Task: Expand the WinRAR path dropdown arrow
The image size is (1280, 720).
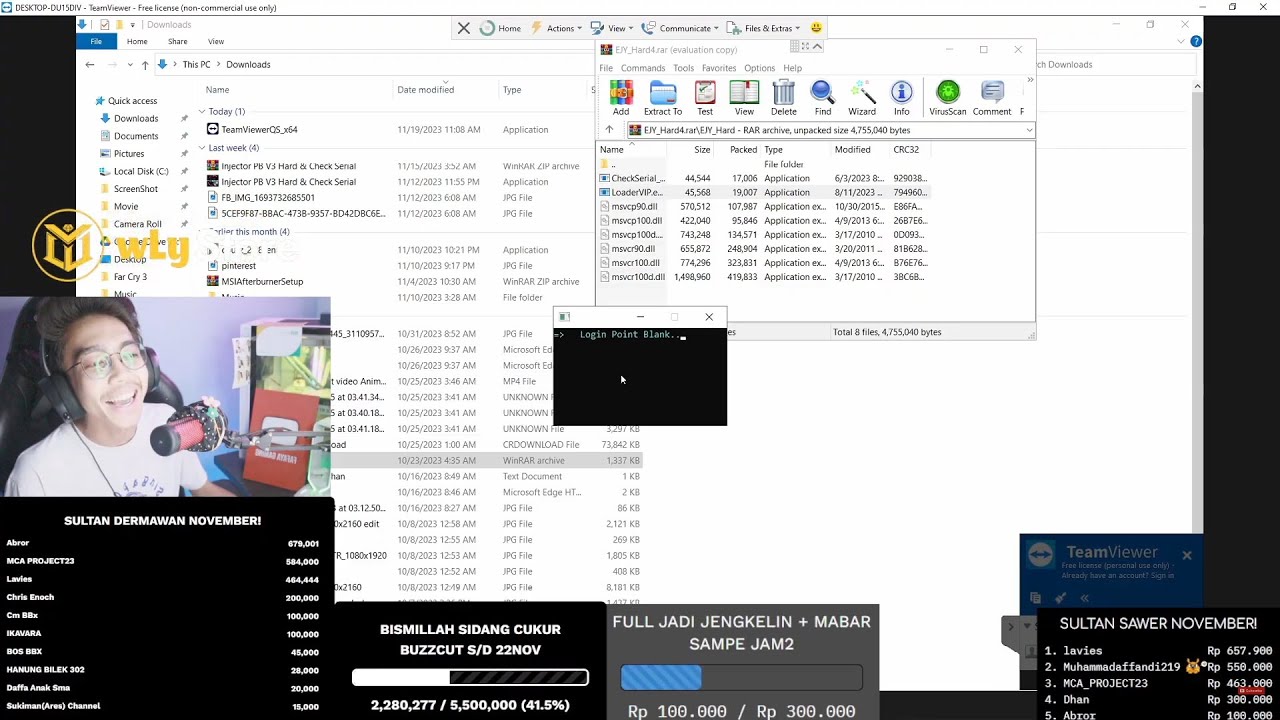Action: click(1028, 130)
